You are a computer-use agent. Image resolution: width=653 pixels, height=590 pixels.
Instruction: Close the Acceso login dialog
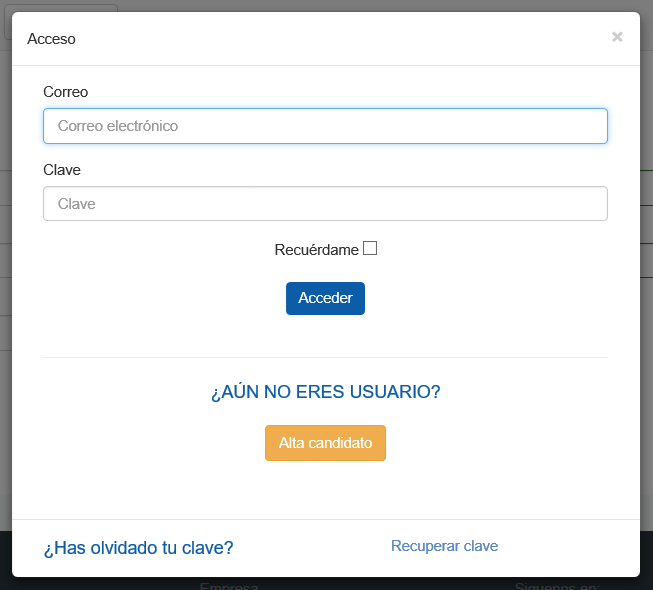(x=617, y=37)
